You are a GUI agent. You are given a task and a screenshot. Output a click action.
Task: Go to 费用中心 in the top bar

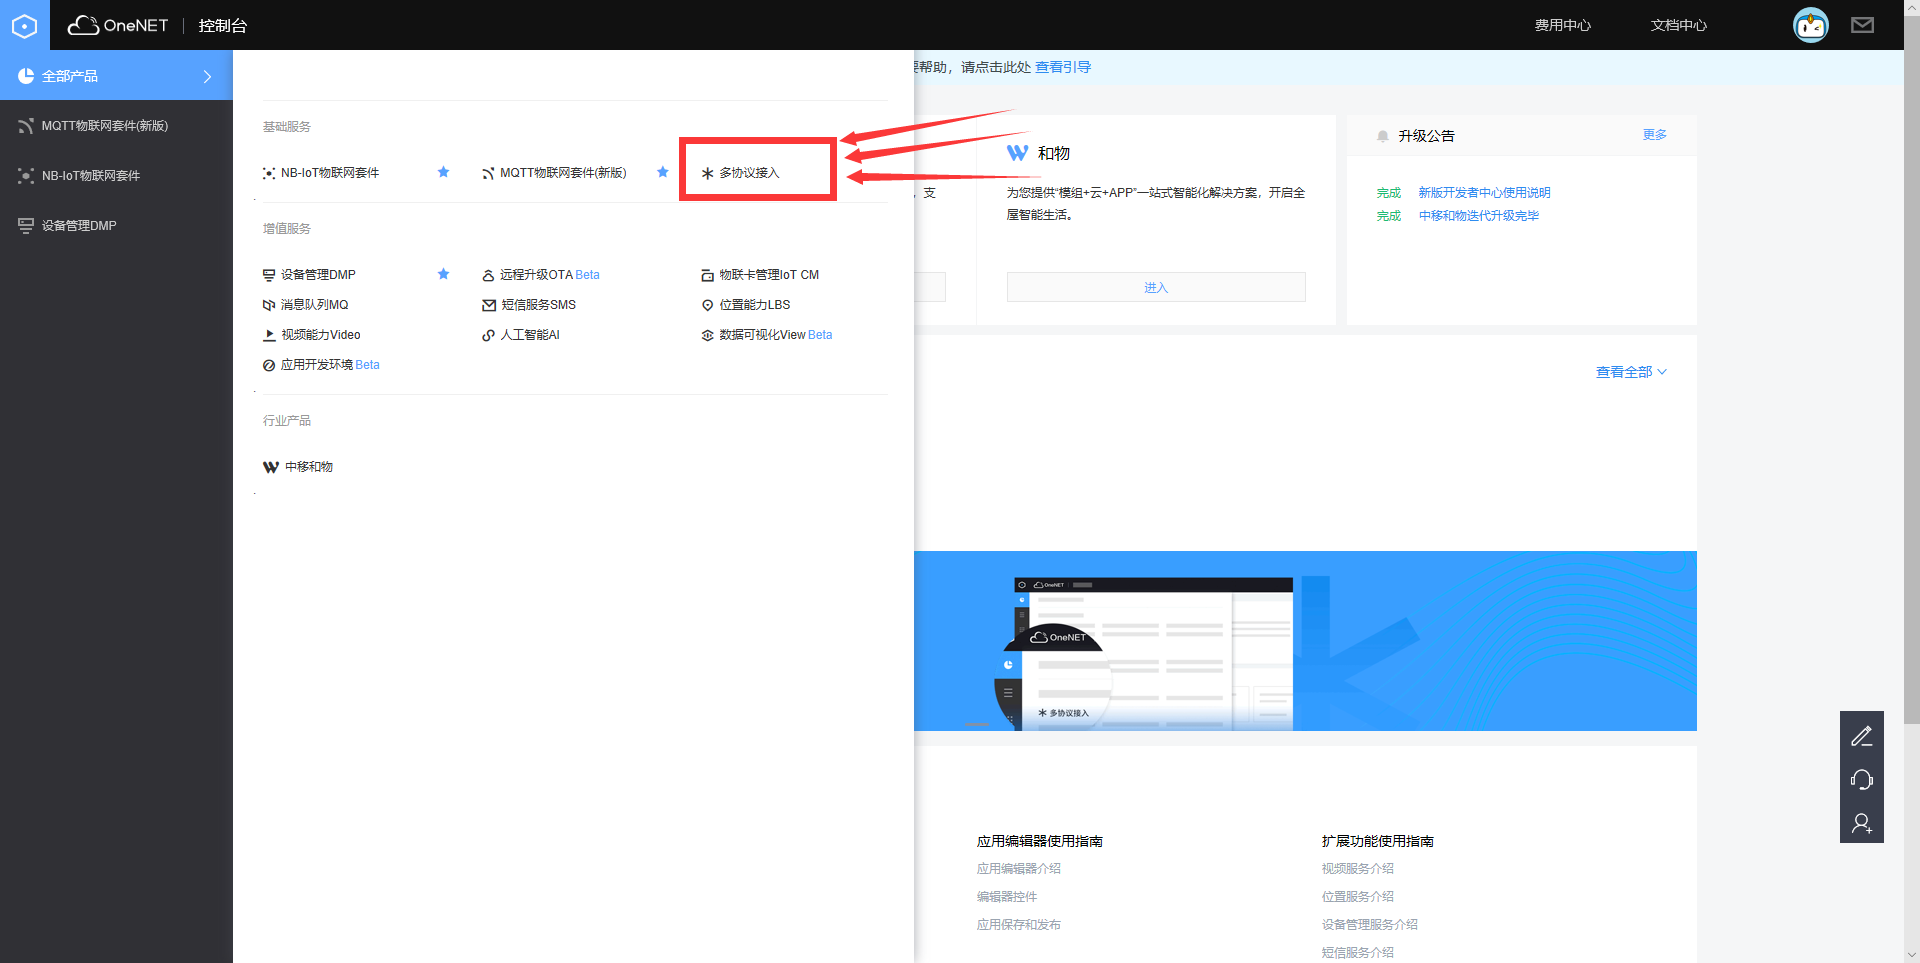click(1561, 25)
